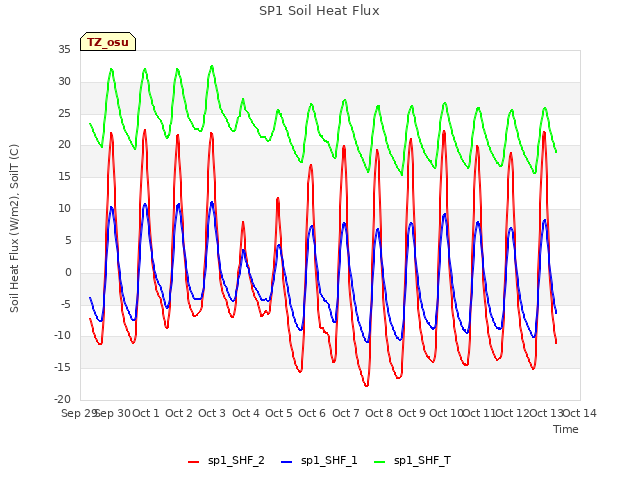The width and height of the screenshot is (640, 480).
Task: Click the red sp1_SHF_2 legend swatch
Action: pyautogui.click(x=193, y=462)
